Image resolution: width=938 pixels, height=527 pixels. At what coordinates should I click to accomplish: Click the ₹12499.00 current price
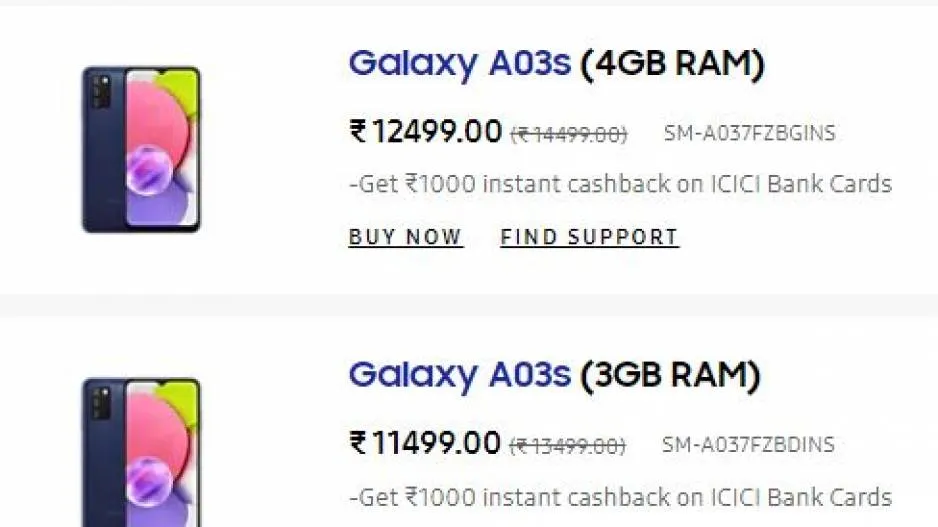(425, 131)
